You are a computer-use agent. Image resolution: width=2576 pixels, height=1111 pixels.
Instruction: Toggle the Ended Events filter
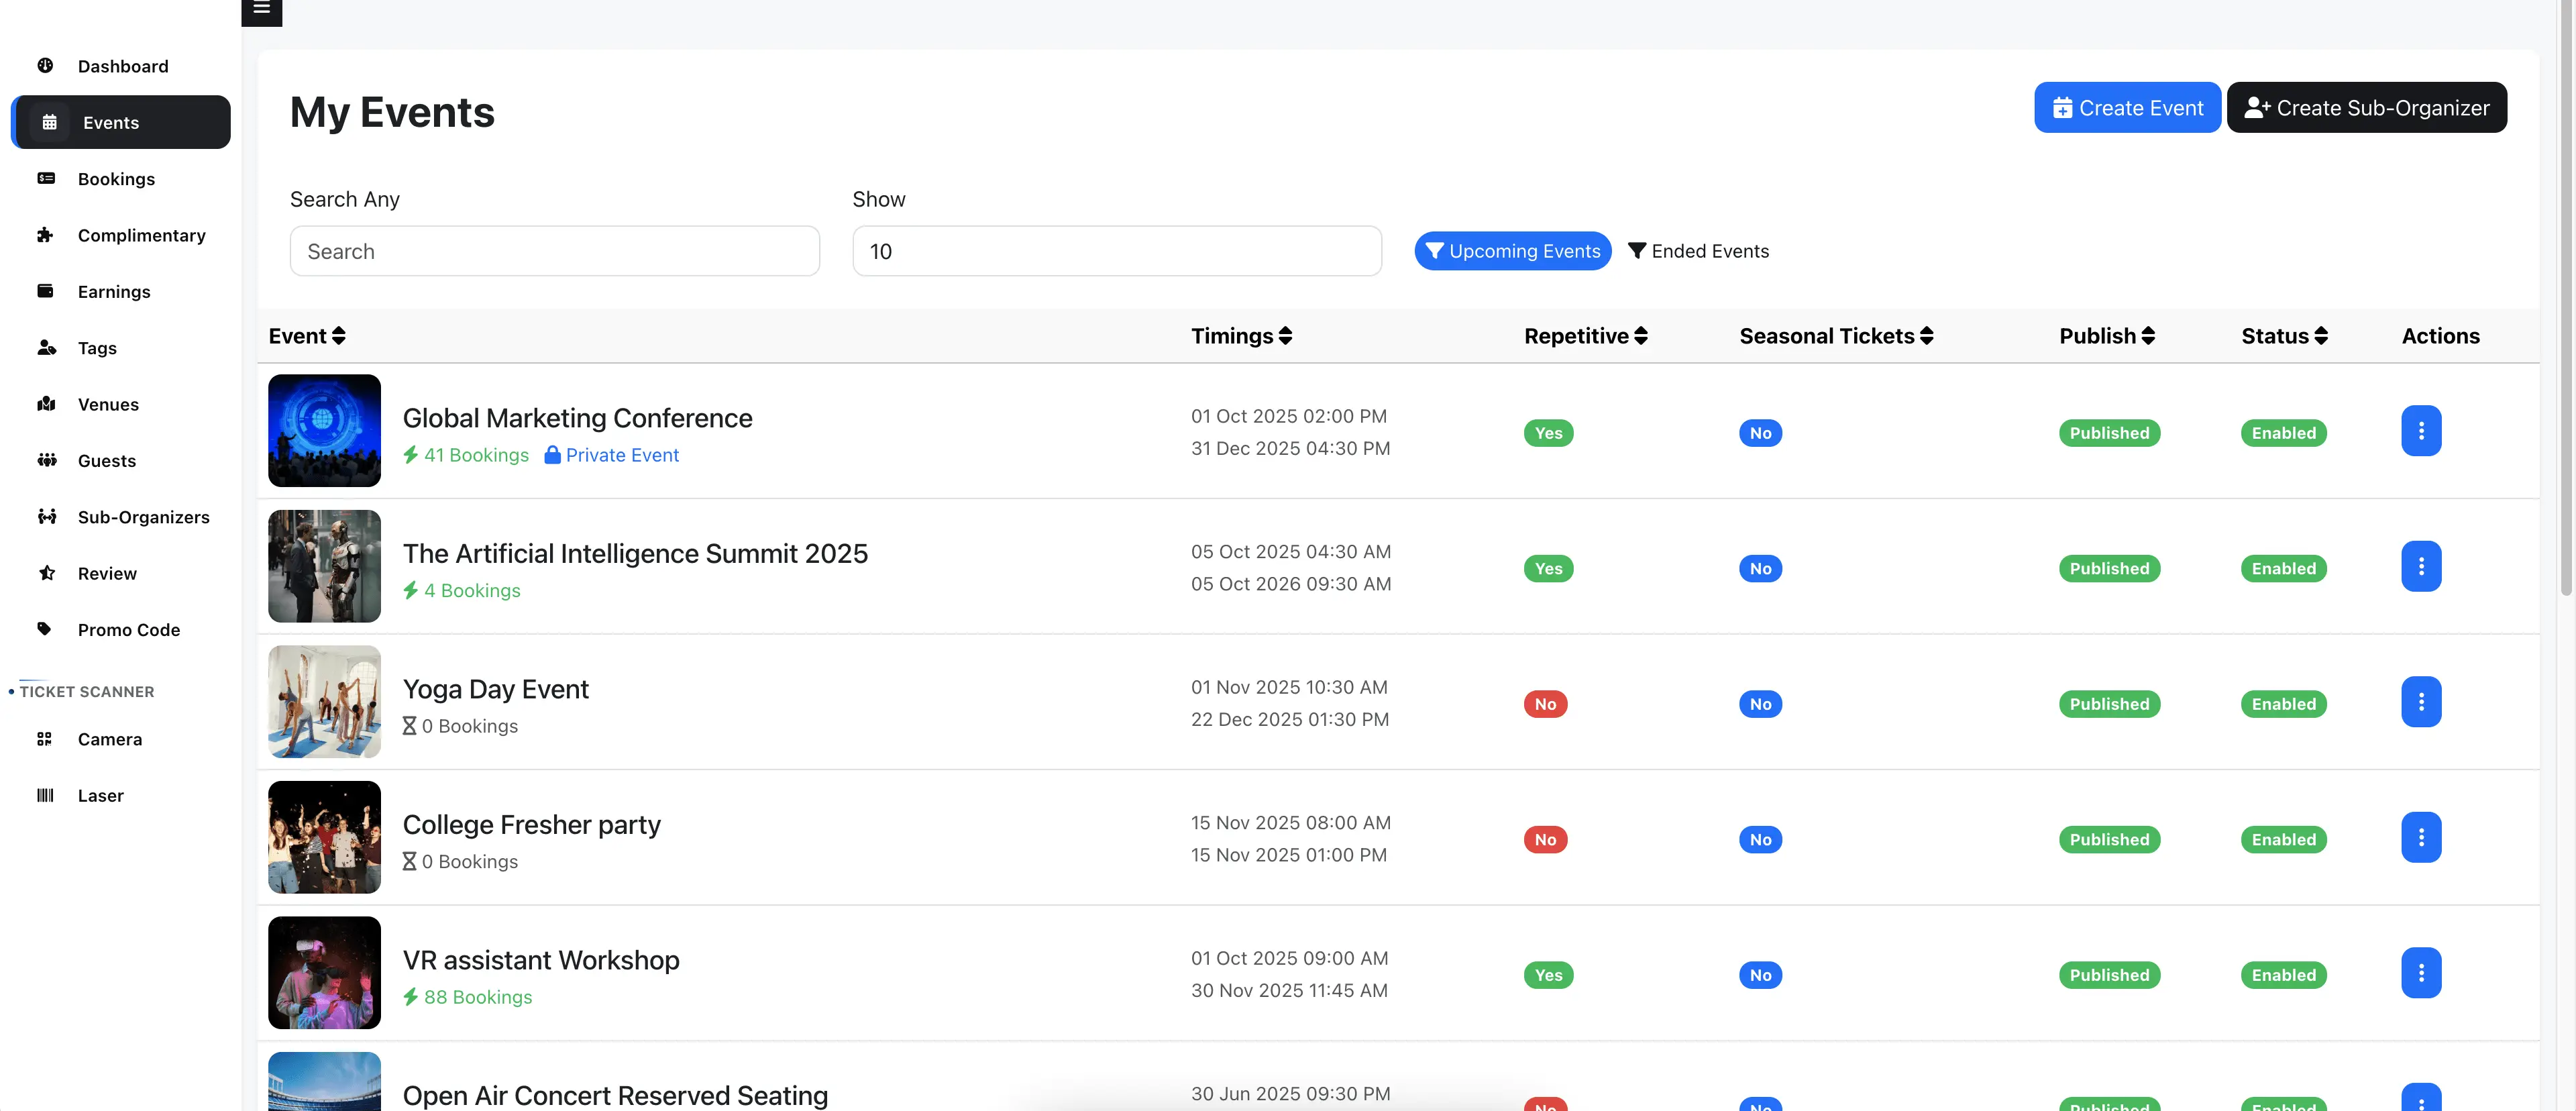coord(1698,251)
